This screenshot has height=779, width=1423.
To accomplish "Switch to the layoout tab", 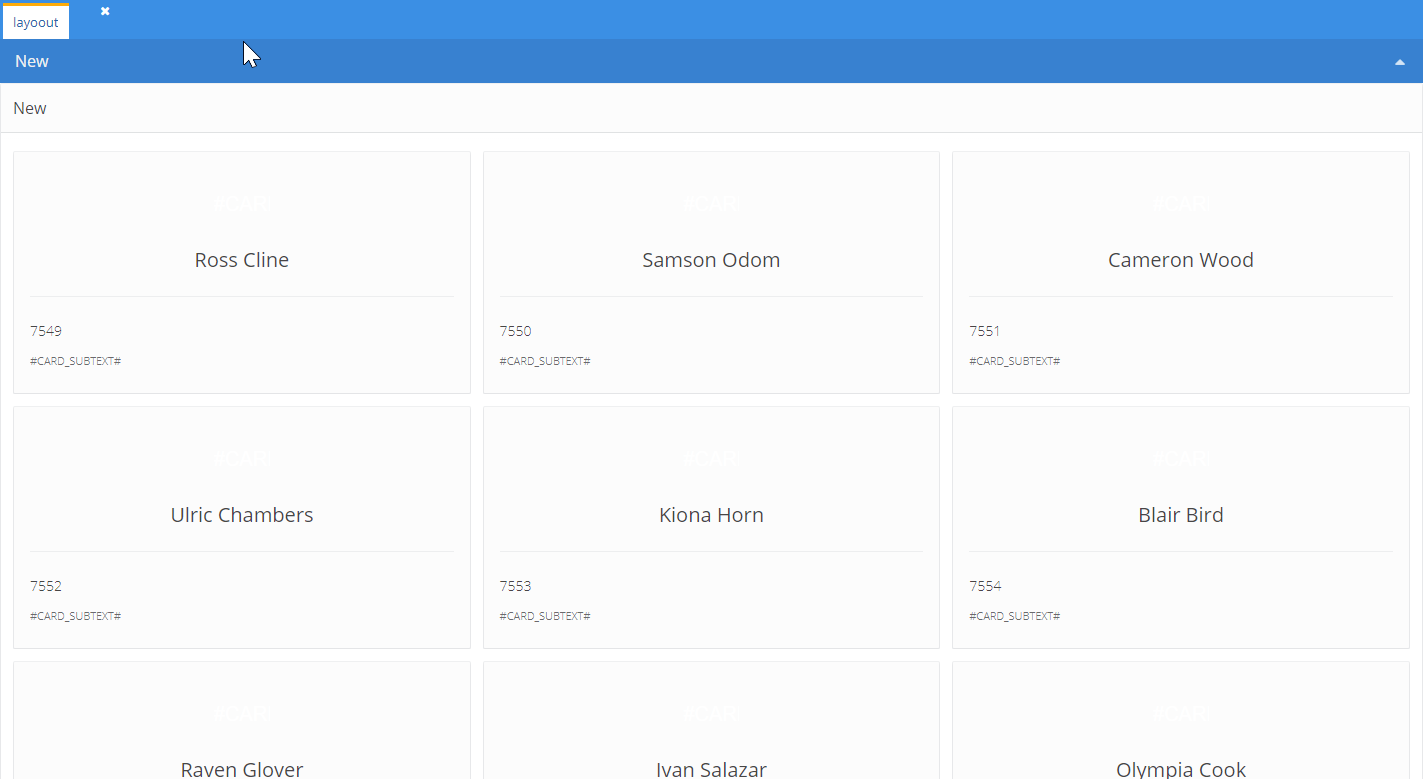I will [36, 22].
